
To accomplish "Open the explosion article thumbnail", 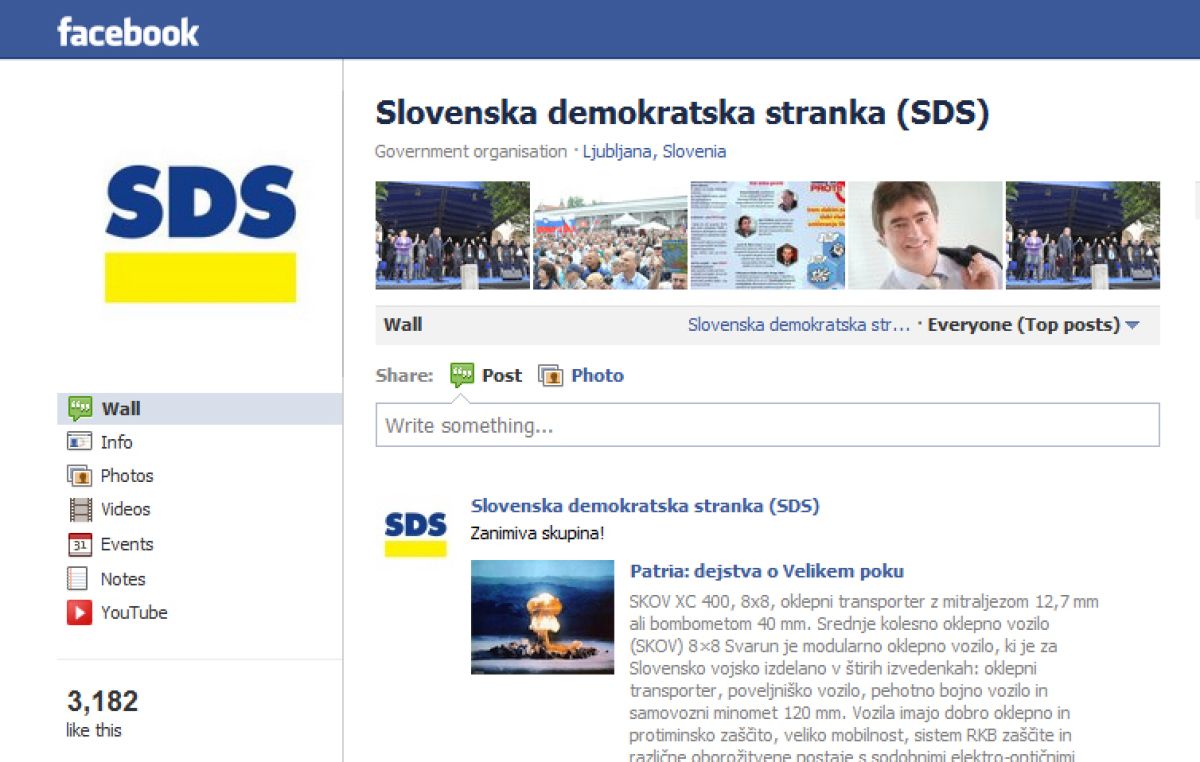I will (x=542, y=617).
